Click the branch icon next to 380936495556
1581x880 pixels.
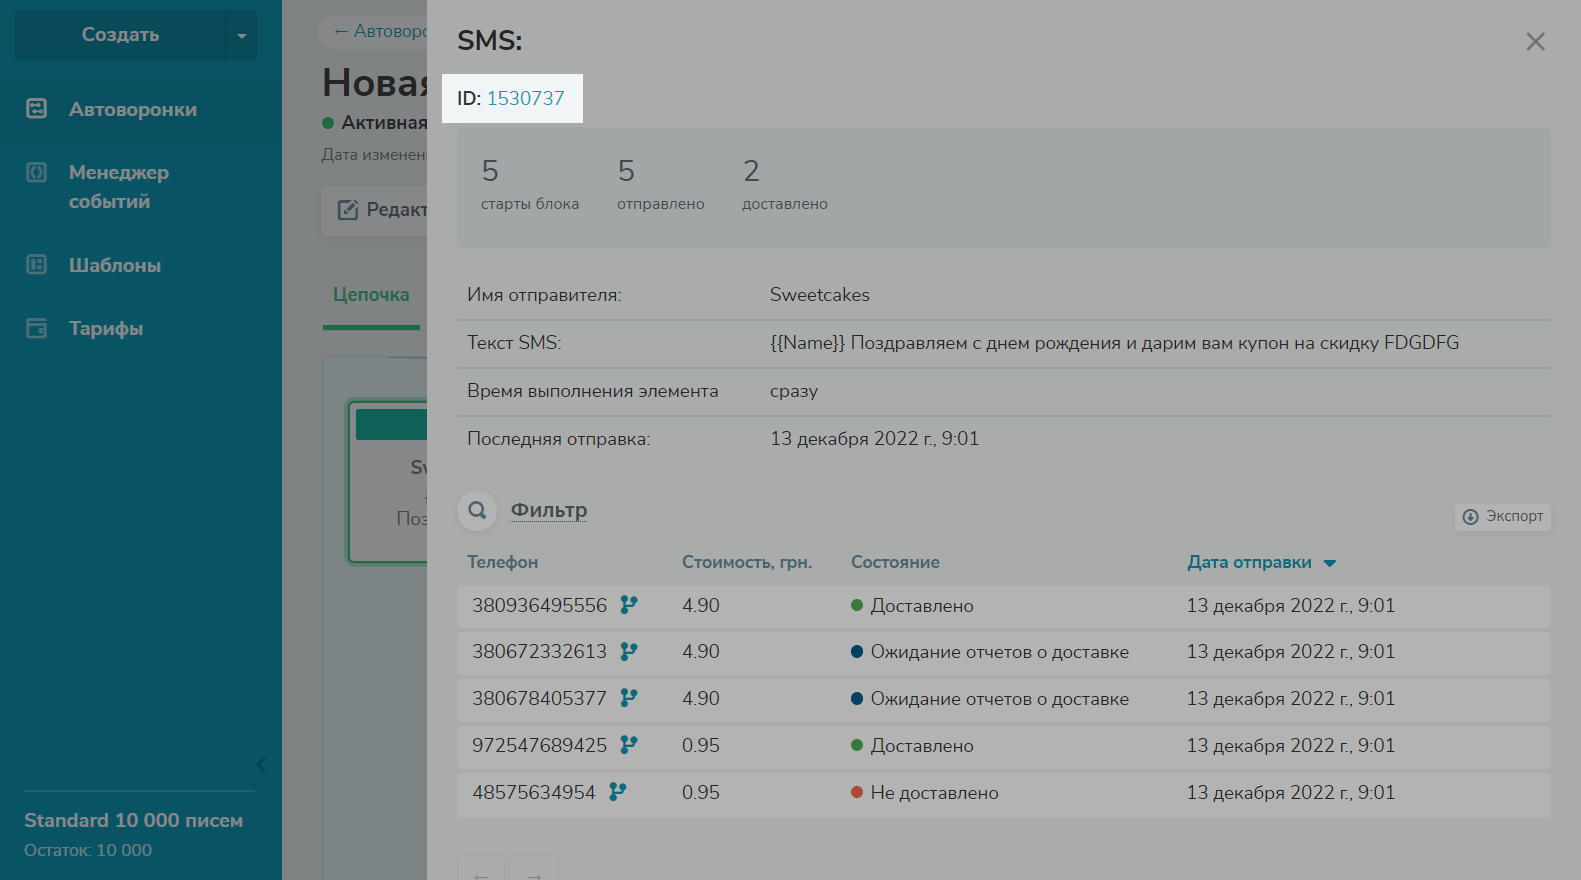pos(628,605)
